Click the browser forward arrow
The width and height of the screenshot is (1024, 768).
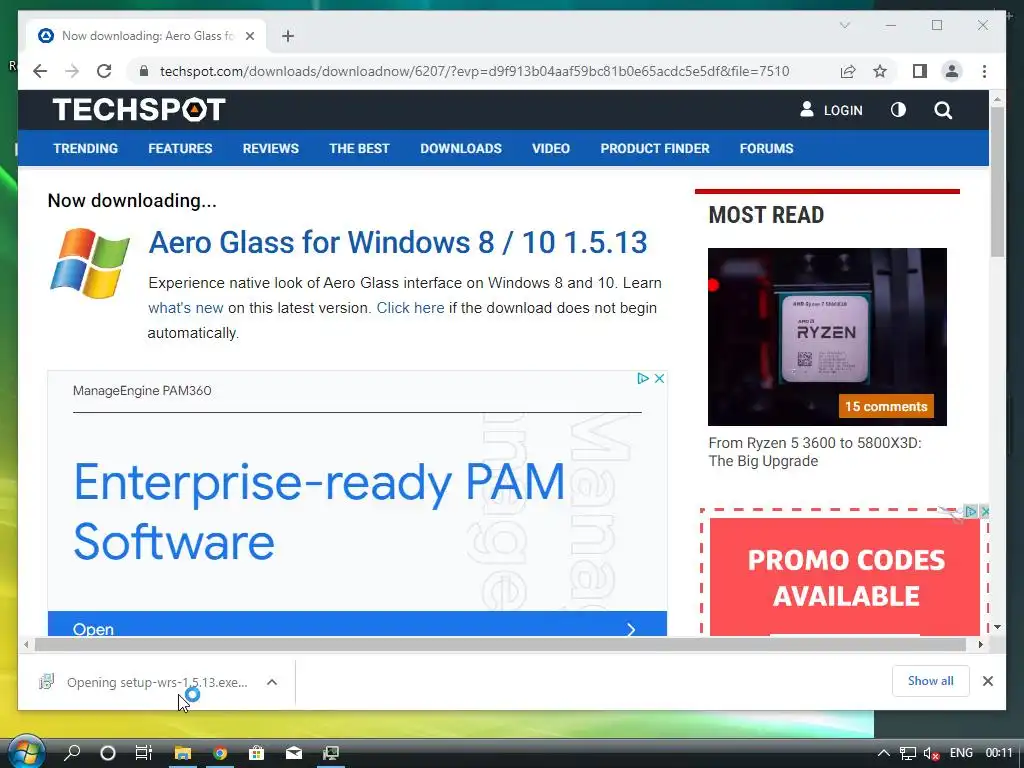click(x=72, y=71)
